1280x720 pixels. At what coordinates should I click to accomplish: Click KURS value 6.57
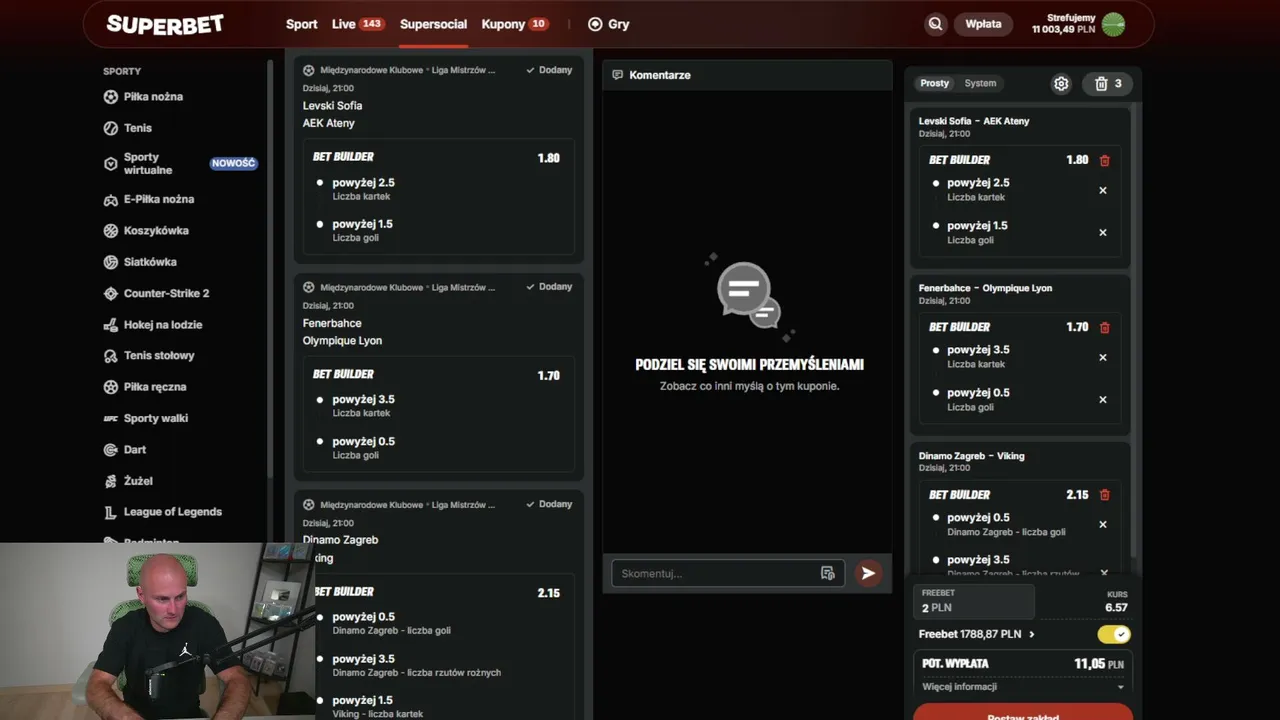click(1116, 607)
